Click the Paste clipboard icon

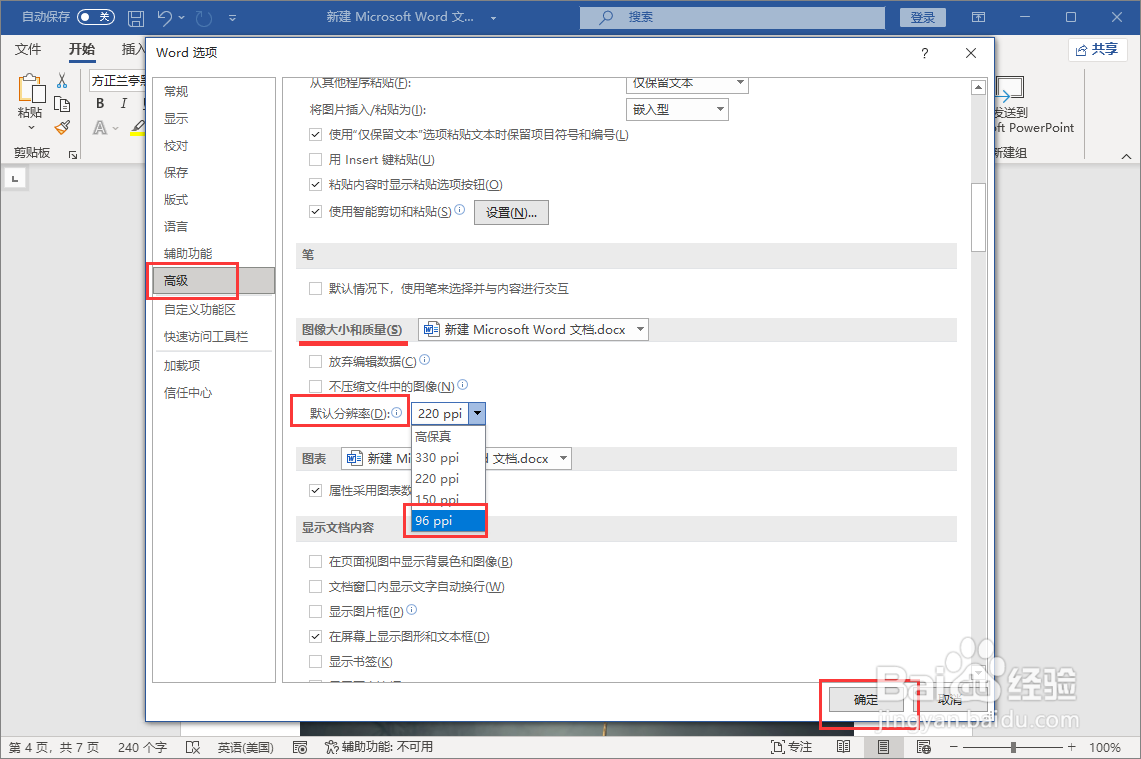click(x=31, y=89)
